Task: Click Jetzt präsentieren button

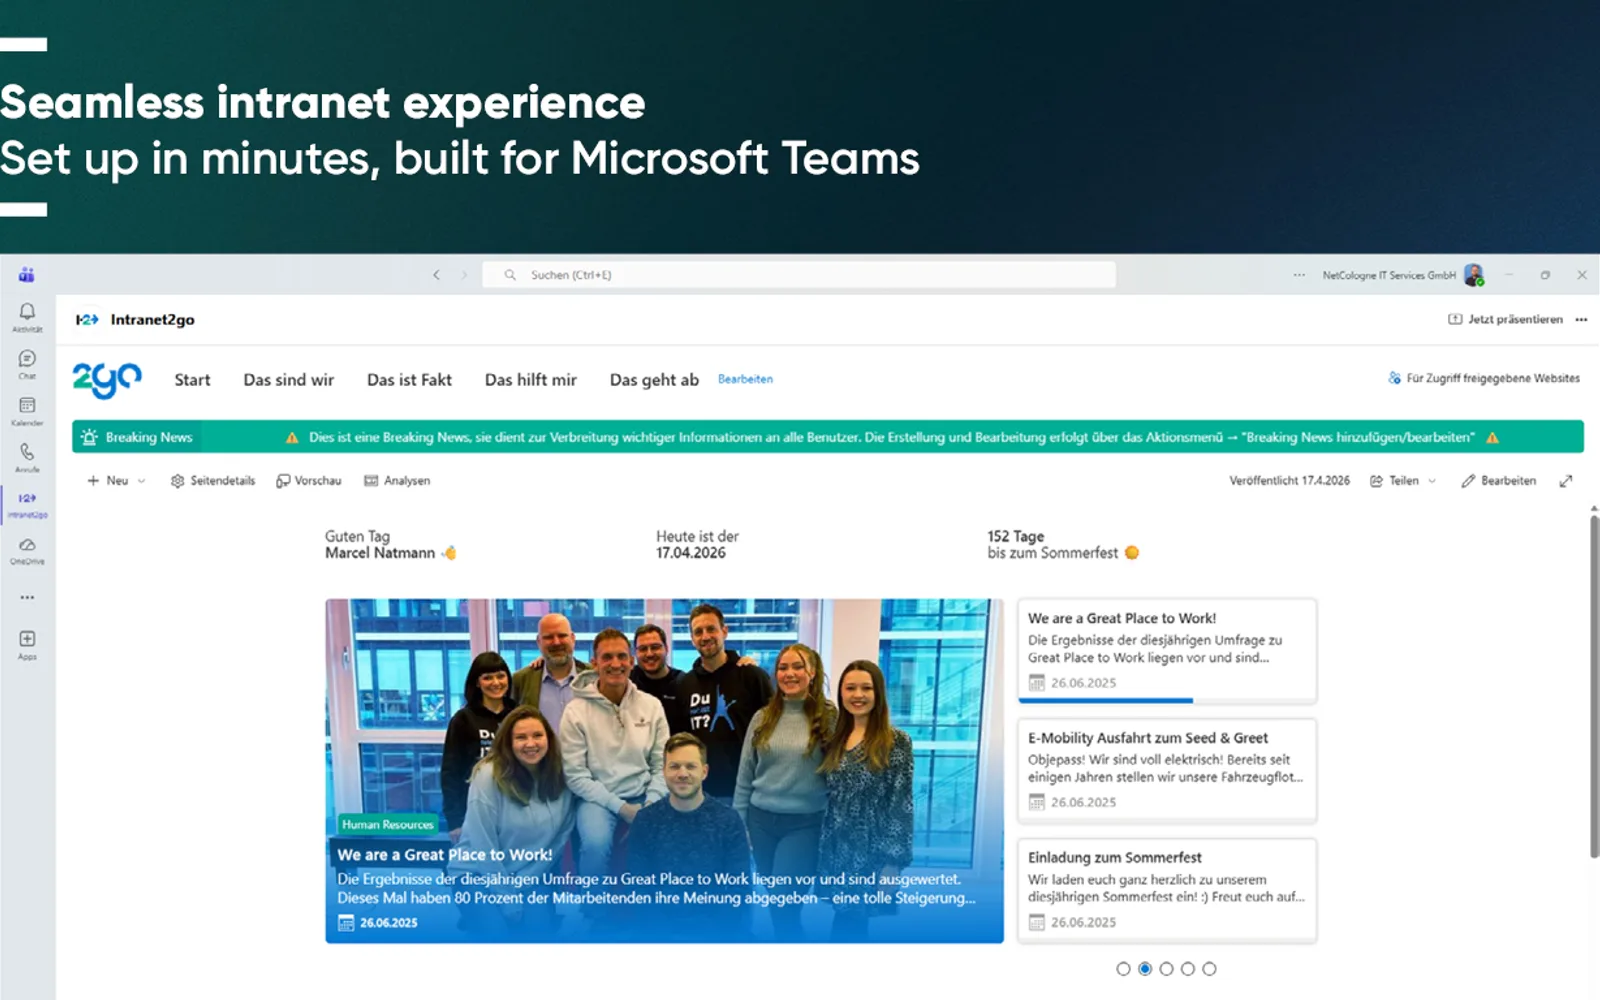Action: (x=1505, y=320)
